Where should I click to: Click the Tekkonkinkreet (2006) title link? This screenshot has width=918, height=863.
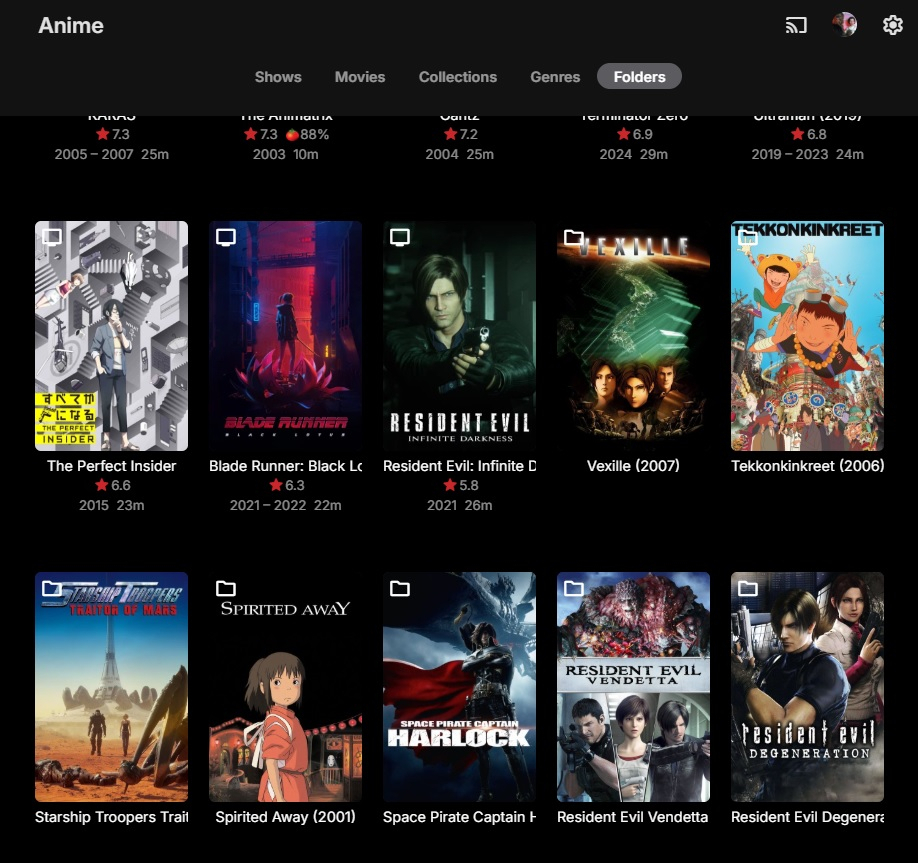tap(807, 466)
